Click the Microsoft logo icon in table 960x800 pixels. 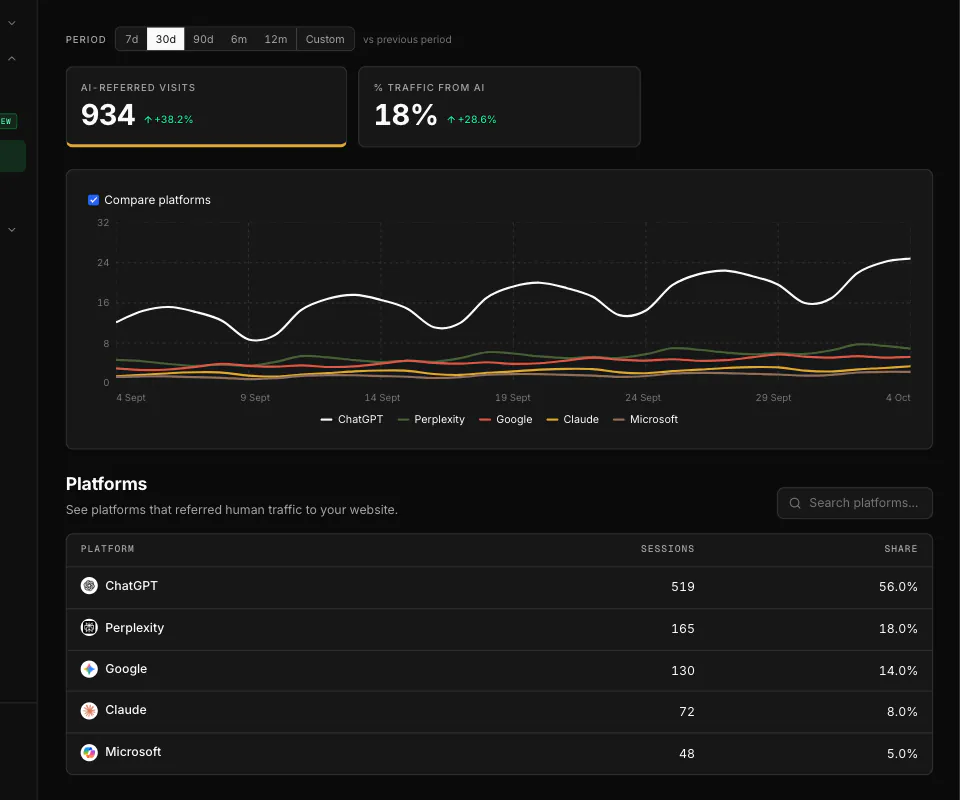pos(89,752)
